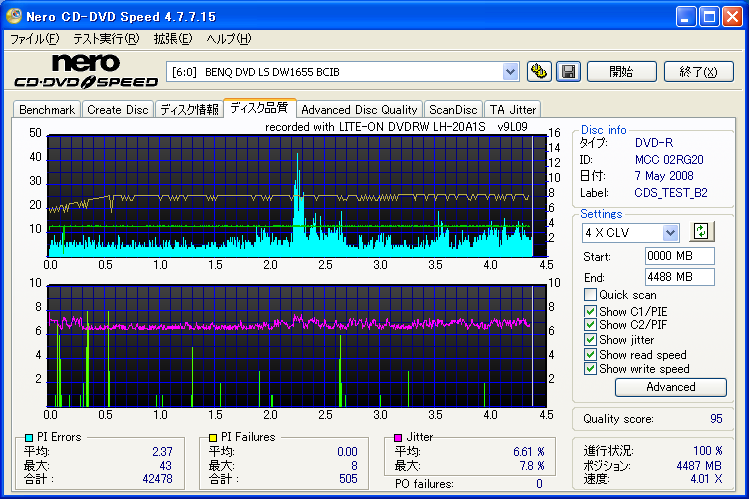Click the Jitter maximum 7.8 % value
The image size is (749, 499).
(x=532, y=466)
